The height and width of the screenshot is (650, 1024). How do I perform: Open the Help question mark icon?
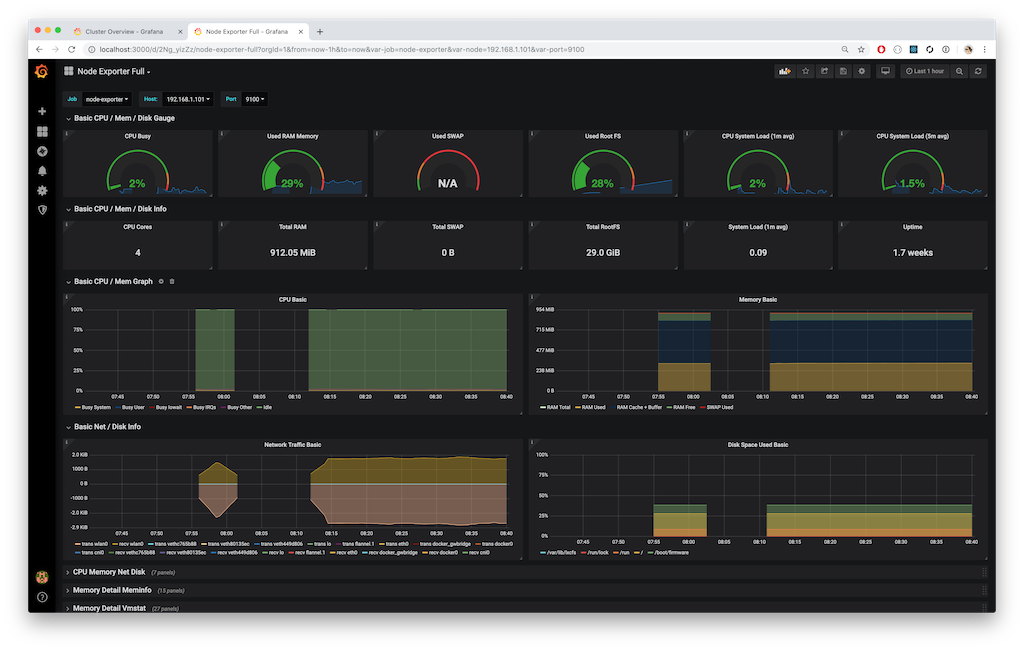pos(42,597)
